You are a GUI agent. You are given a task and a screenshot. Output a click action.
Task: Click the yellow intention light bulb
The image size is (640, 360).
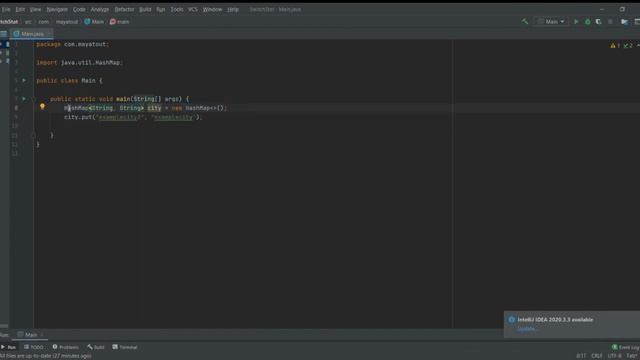(x=42, y=107)
